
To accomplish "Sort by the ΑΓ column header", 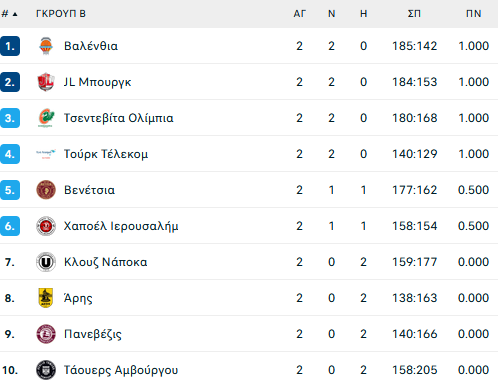I will (299, 14).
